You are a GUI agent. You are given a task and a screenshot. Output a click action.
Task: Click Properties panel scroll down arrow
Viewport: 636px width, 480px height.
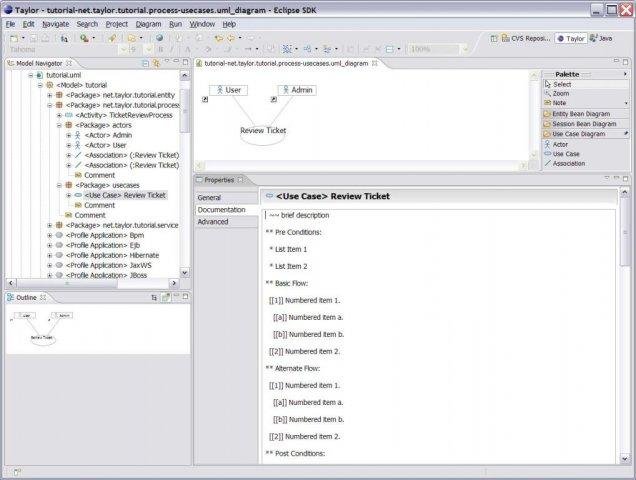(624, 459)
